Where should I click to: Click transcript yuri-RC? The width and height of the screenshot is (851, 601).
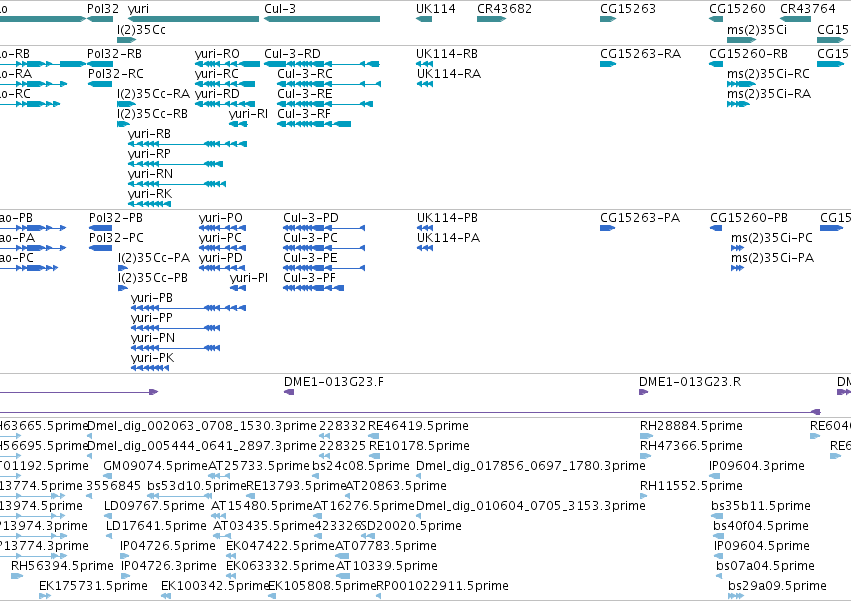tap(225, 84)
